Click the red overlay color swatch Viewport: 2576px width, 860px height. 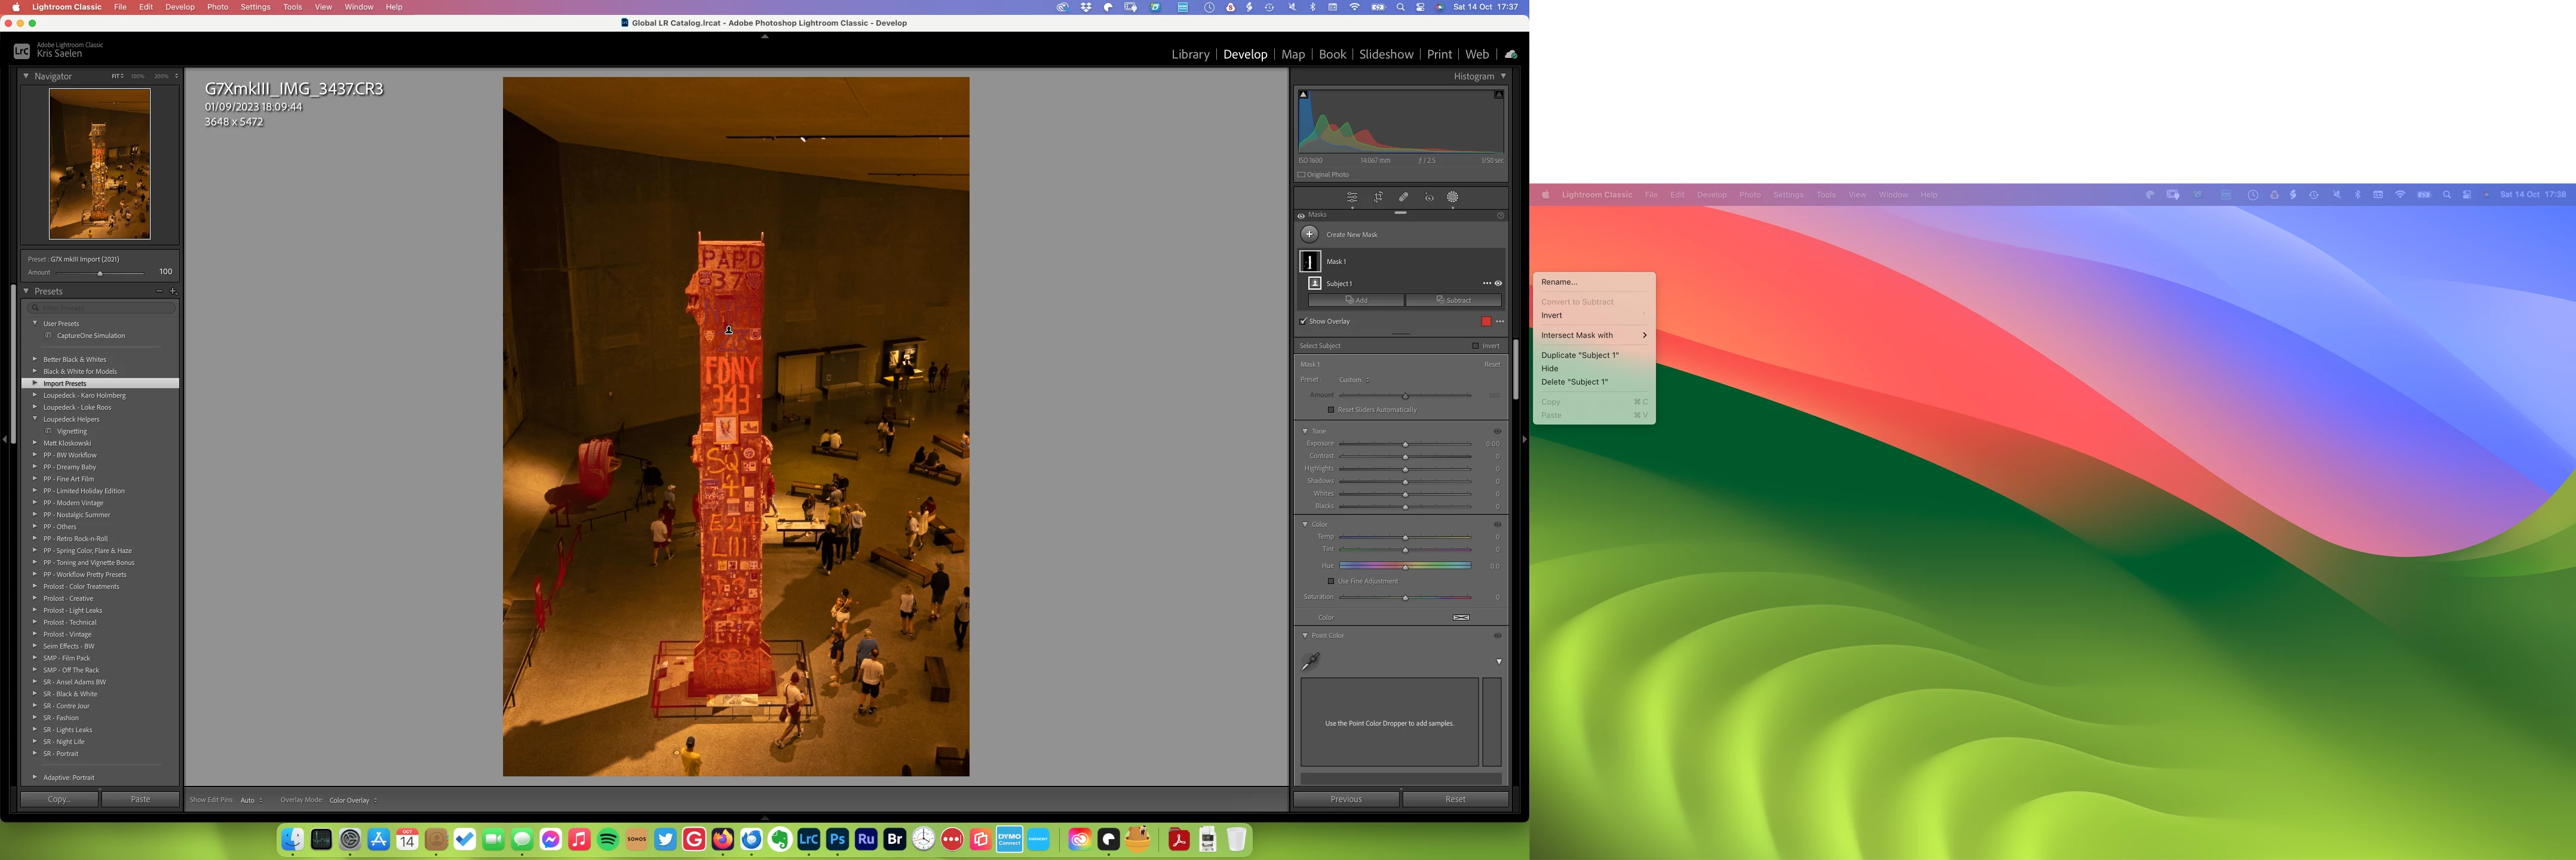coord(1486,321)
